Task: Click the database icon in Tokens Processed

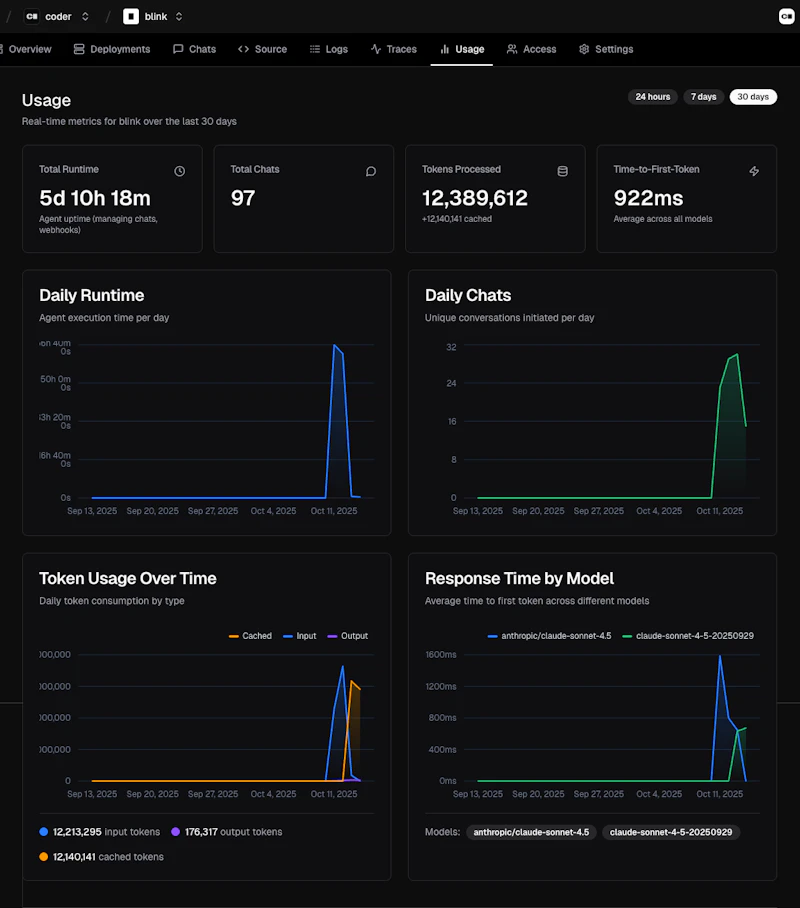Action: pos(562,171)
